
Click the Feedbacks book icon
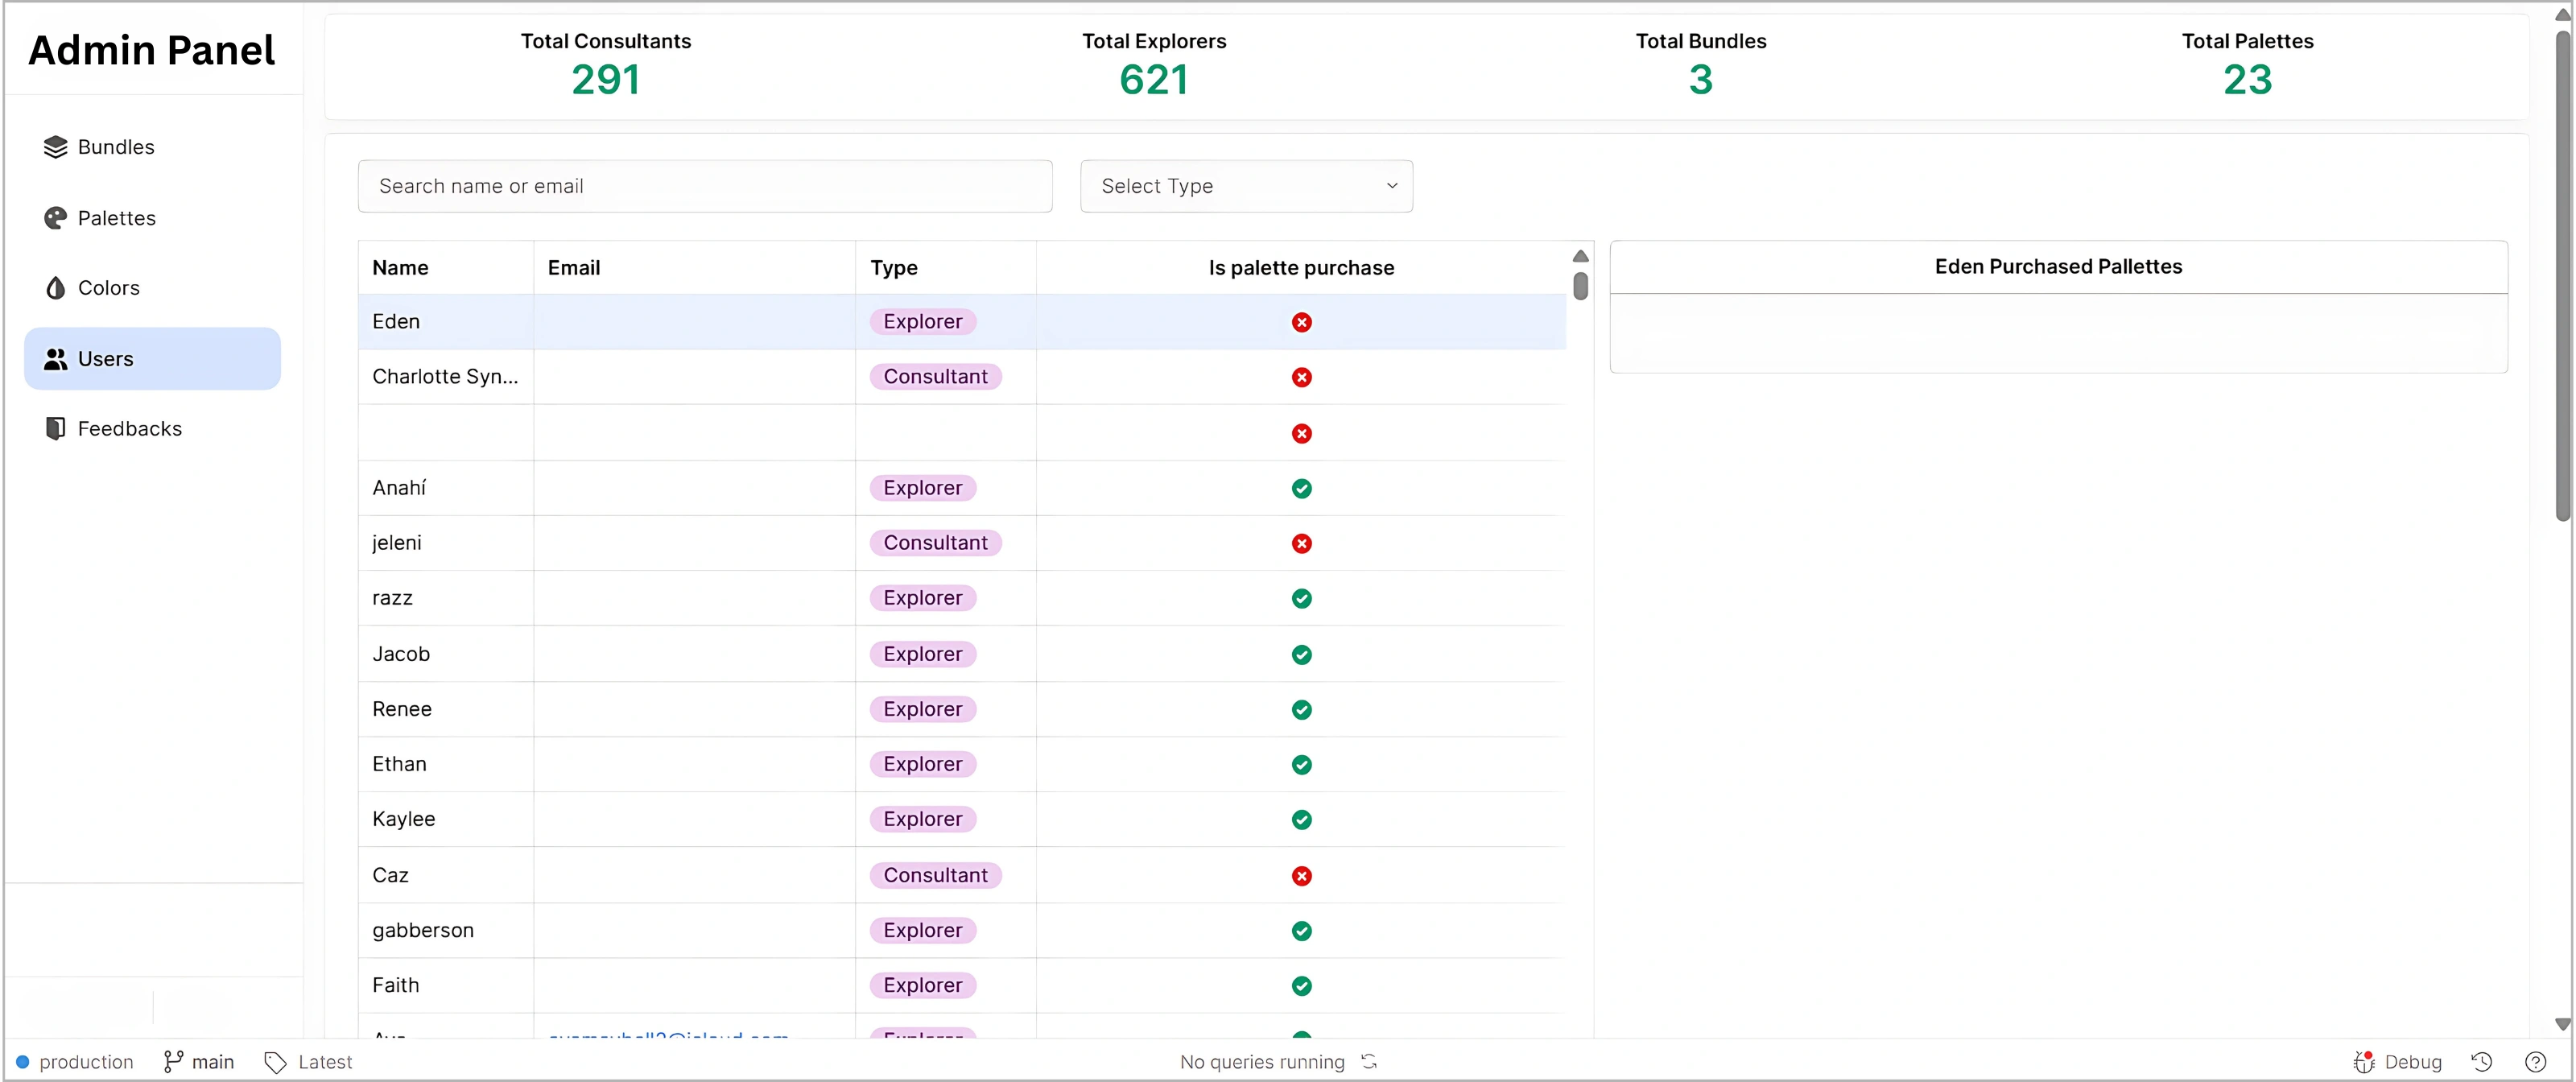point(55,429)
